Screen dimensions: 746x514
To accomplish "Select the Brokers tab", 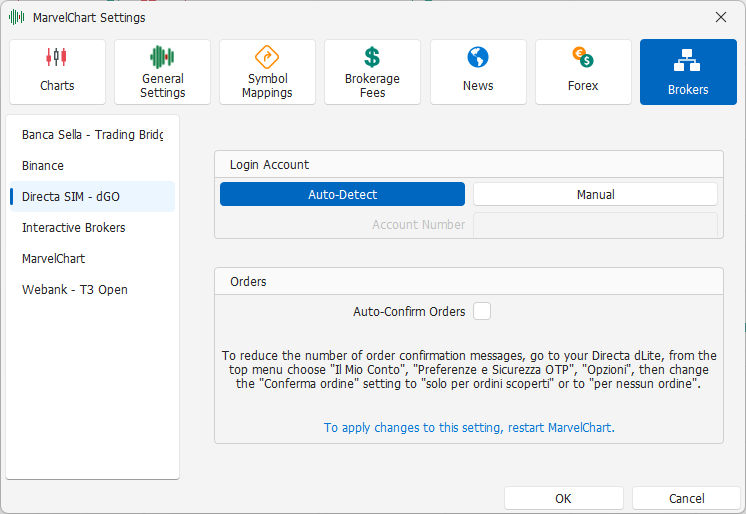I will (x=688, y=72).
